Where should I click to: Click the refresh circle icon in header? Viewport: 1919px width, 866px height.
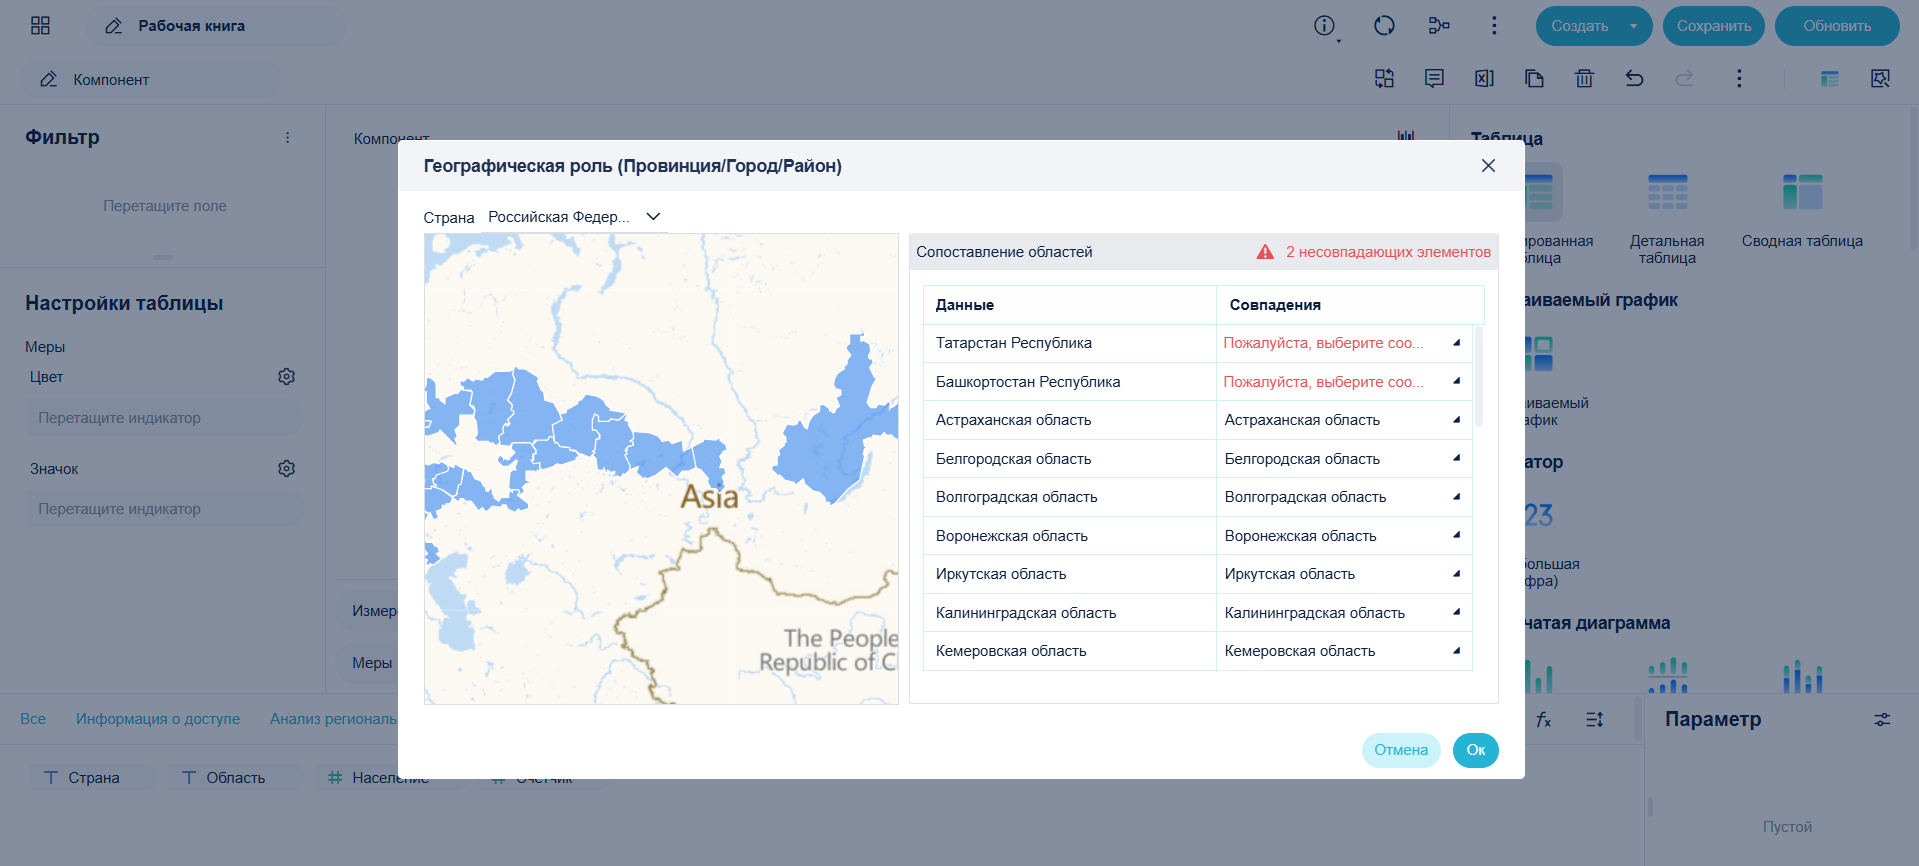click(1384, 26)
